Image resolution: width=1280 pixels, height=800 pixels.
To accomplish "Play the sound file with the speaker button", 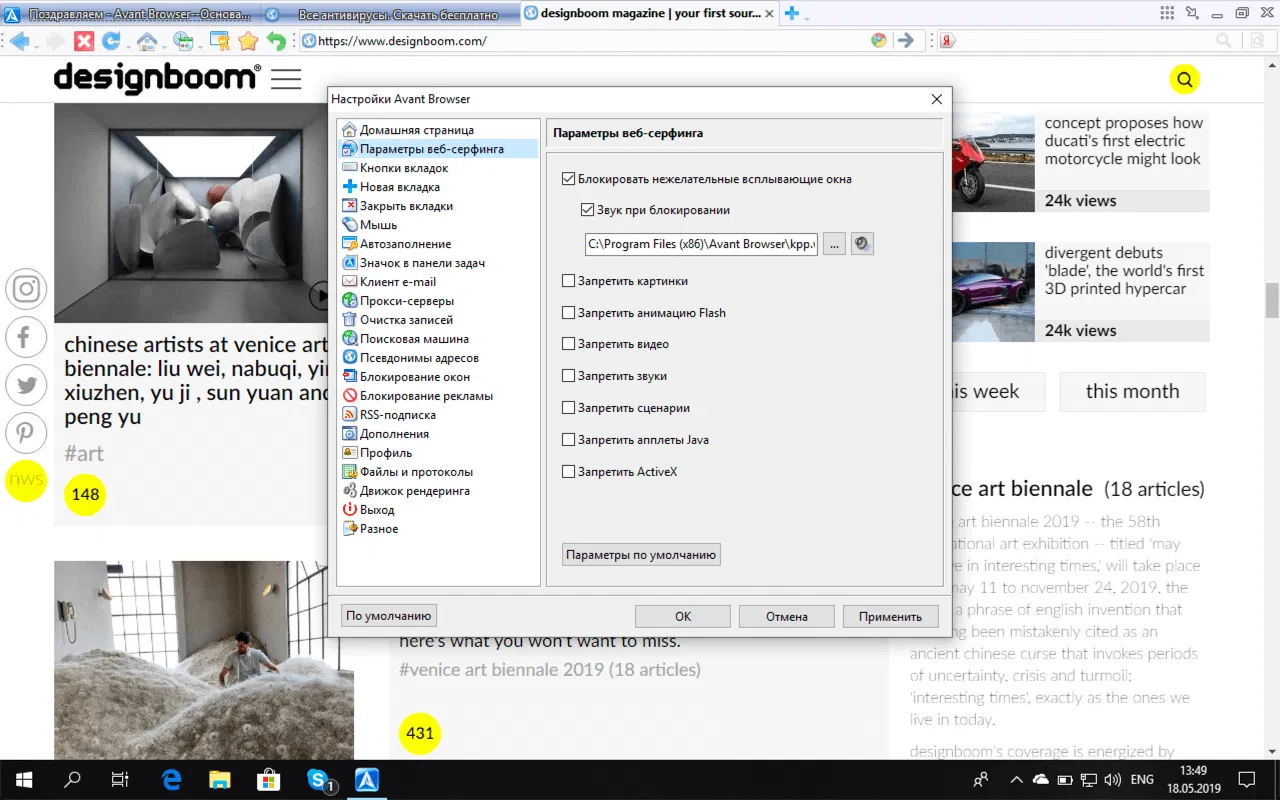I will click(862, 243).
